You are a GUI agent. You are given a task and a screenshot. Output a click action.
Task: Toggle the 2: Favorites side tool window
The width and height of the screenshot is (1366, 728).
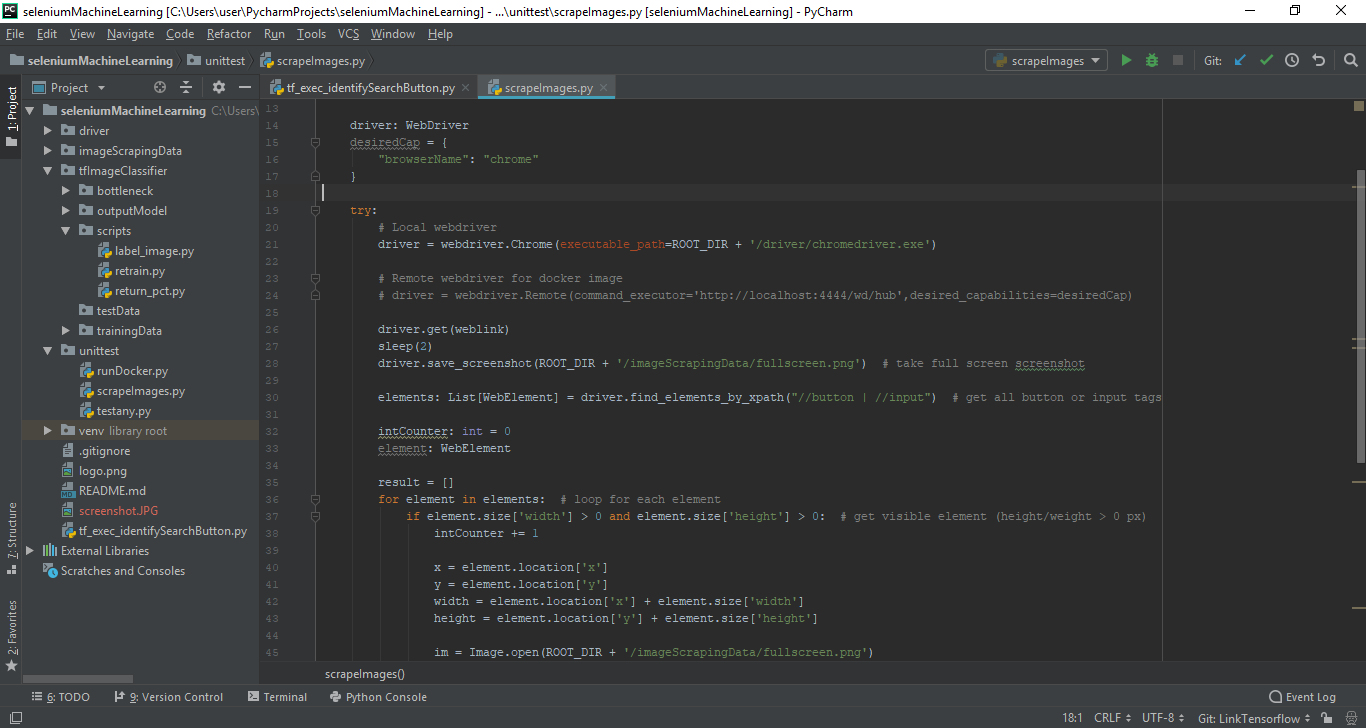point(11,635)
